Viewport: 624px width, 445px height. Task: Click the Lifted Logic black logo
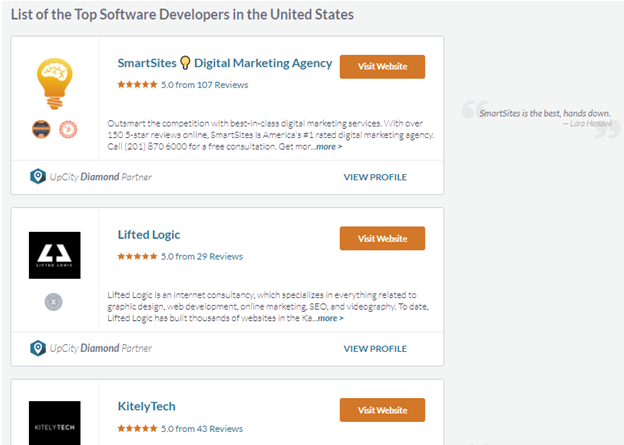[55, 255]
